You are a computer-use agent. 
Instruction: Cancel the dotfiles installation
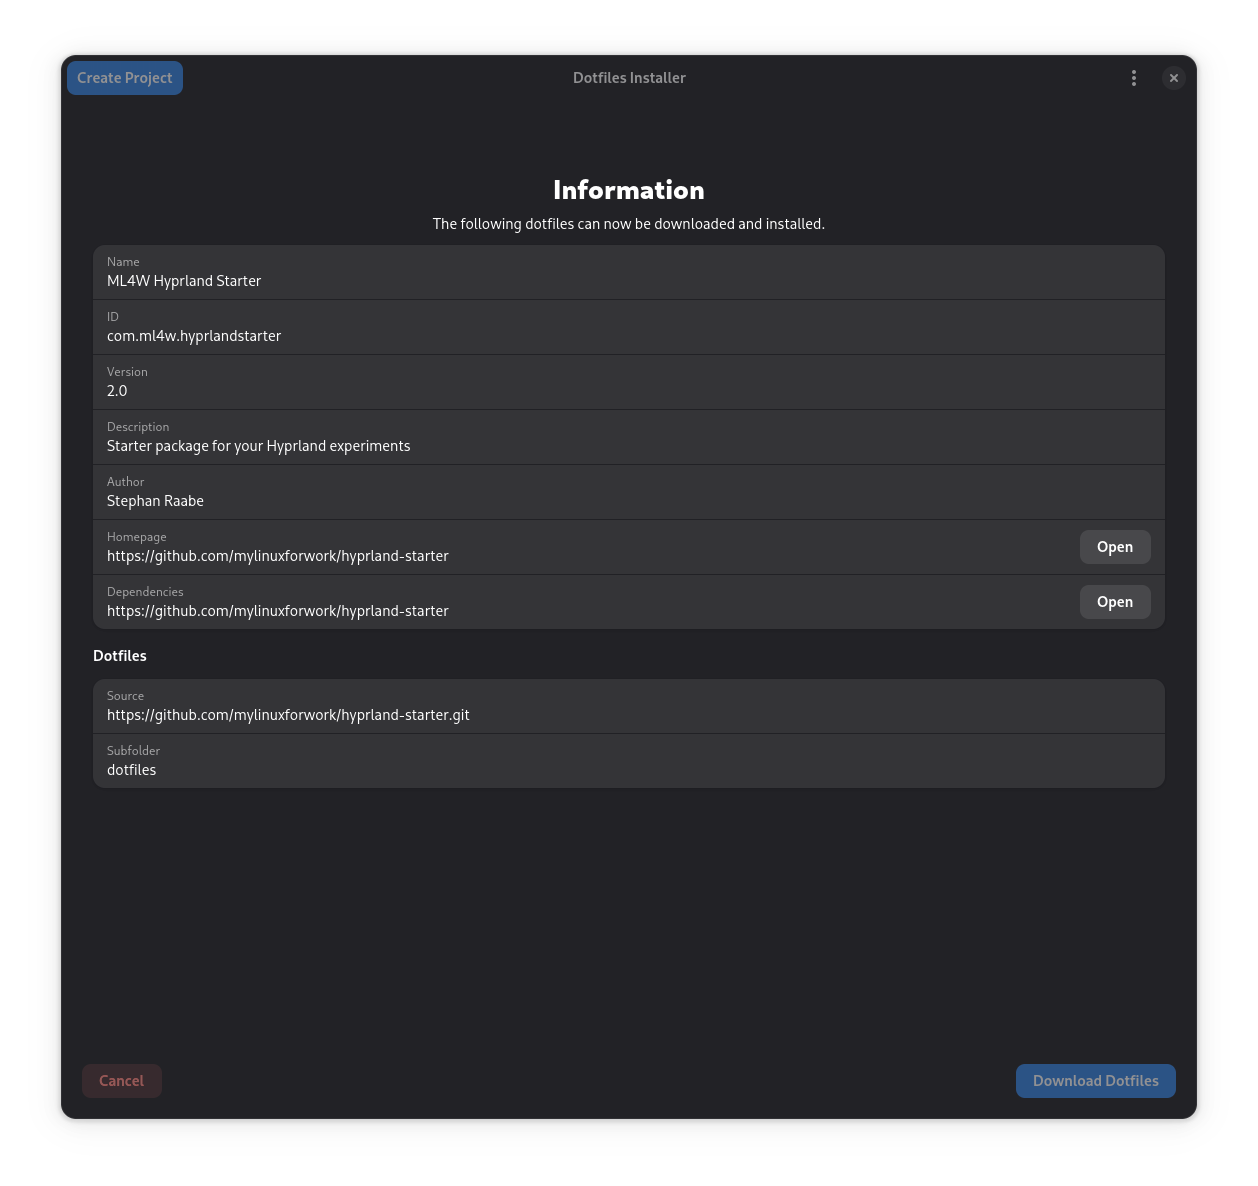tap(122, 1081)
